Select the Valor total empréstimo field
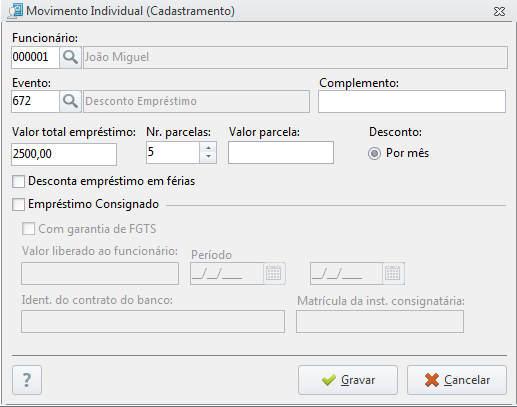 [64, 154]
